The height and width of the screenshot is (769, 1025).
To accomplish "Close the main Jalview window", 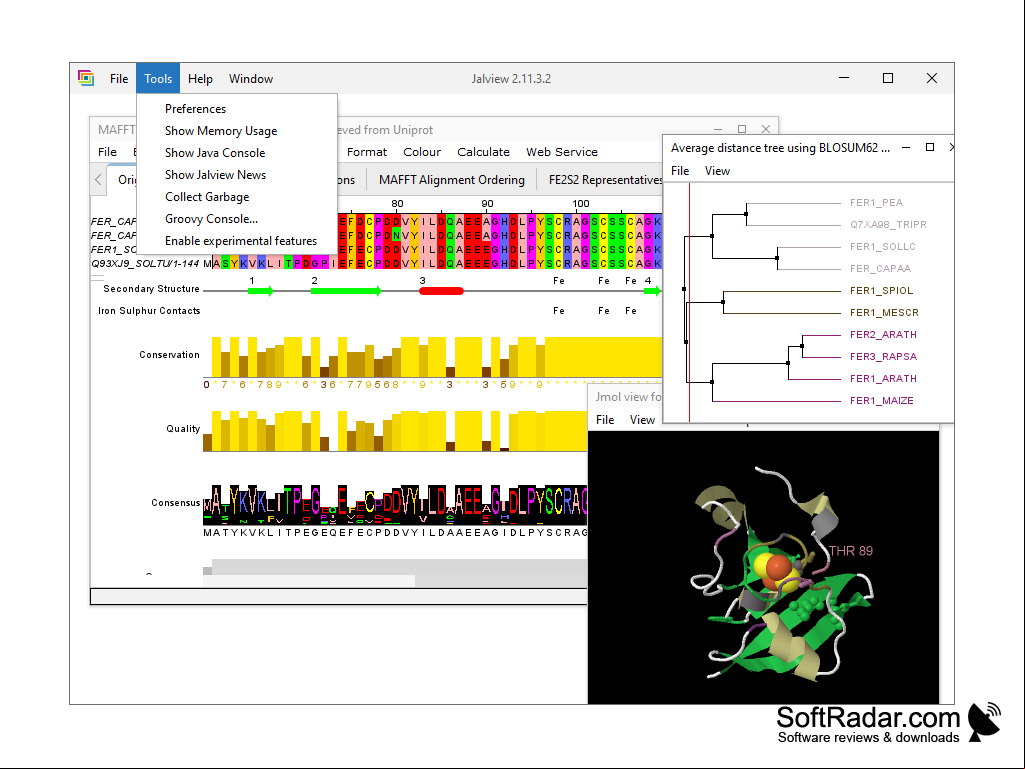I will pos(932,78).
